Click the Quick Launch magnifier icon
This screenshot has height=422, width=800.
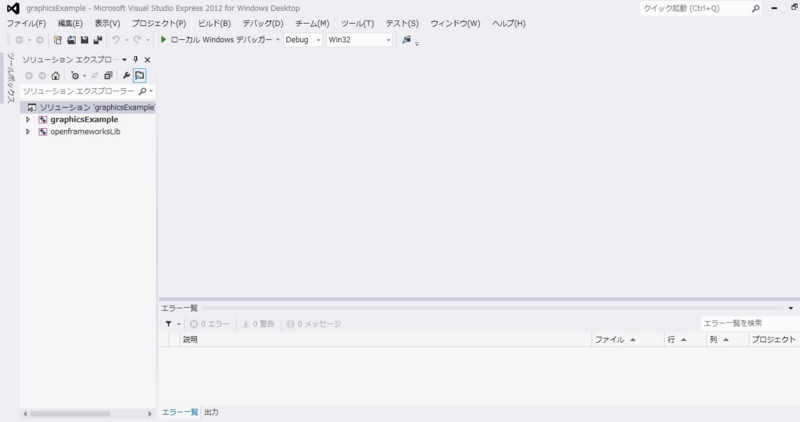point(756,8)
